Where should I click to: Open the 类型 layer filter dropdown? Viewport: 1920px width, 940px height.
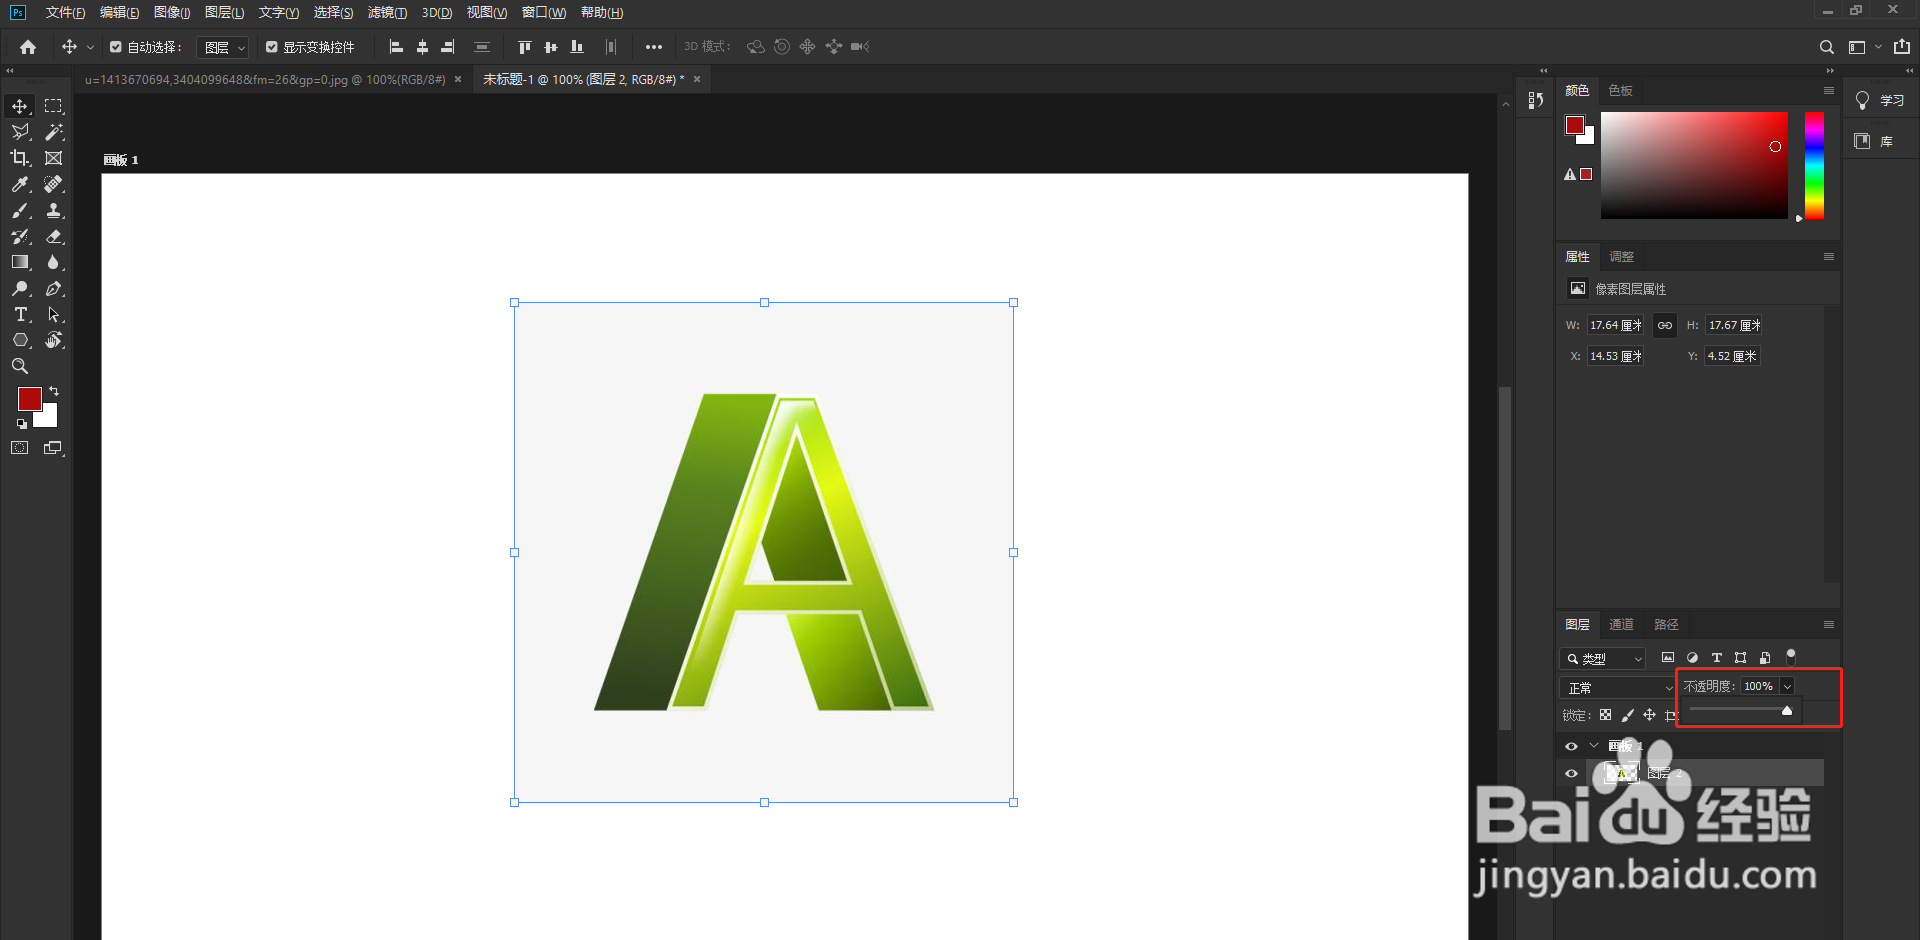(x=1603, y=658)
